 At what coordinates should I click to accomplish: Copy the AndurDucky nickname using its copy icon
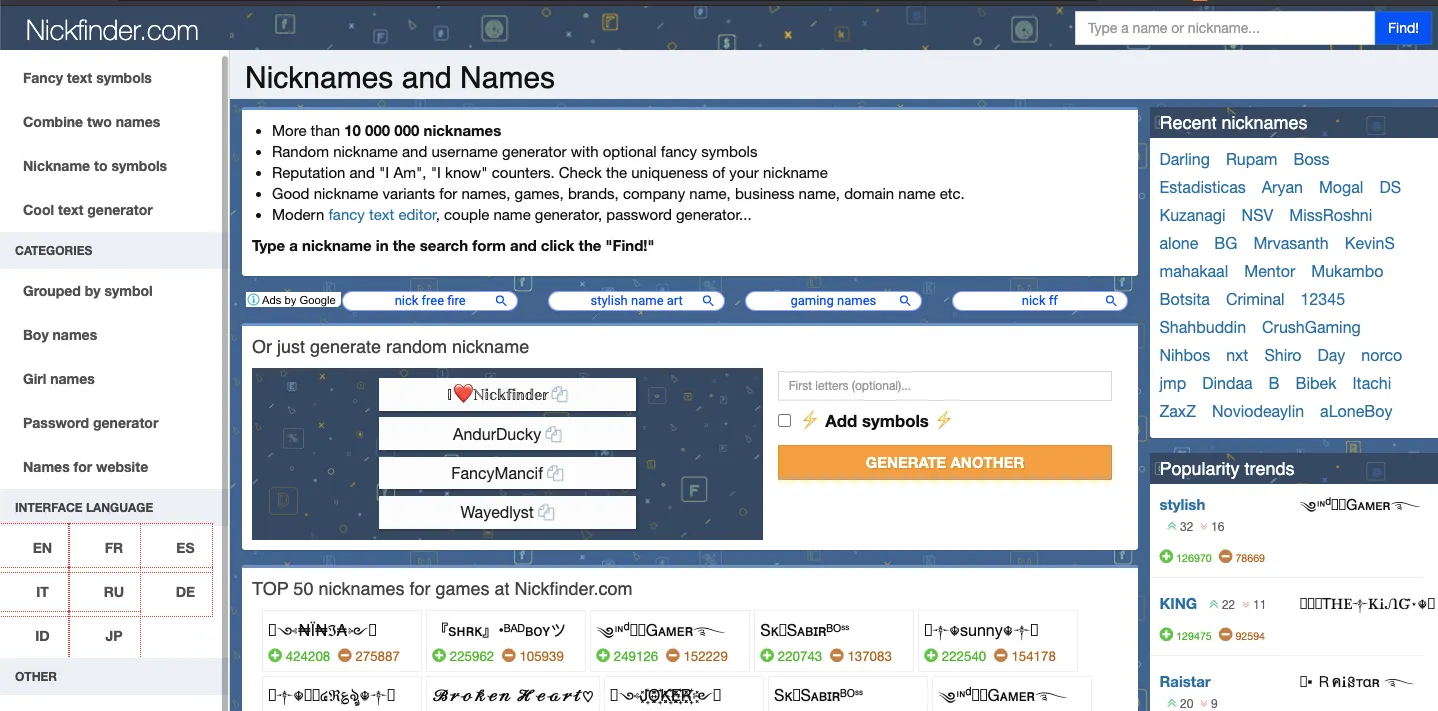(553, 435)
